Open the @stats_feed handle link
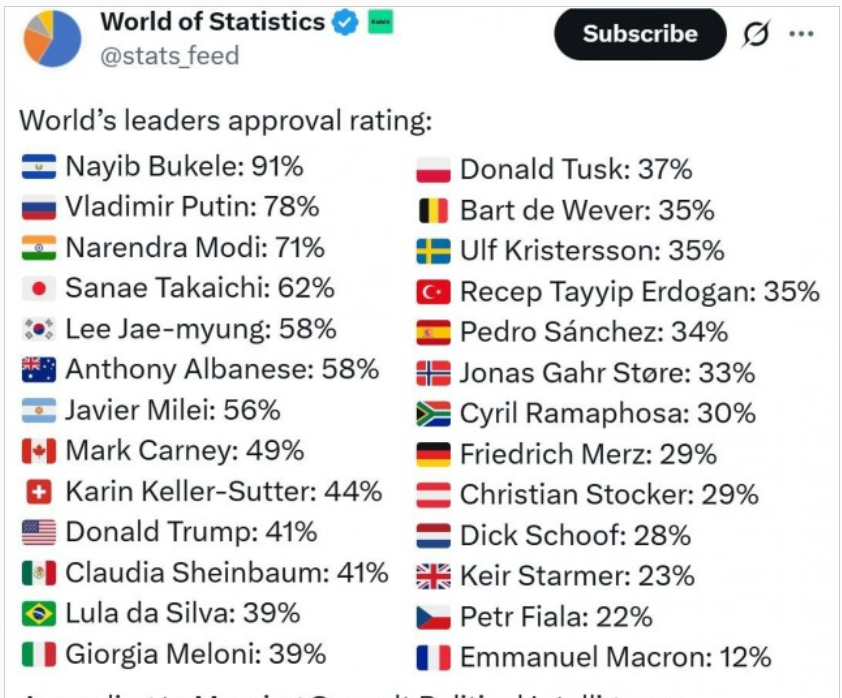This screenshot has width=842, height=698. coord(170,56)
